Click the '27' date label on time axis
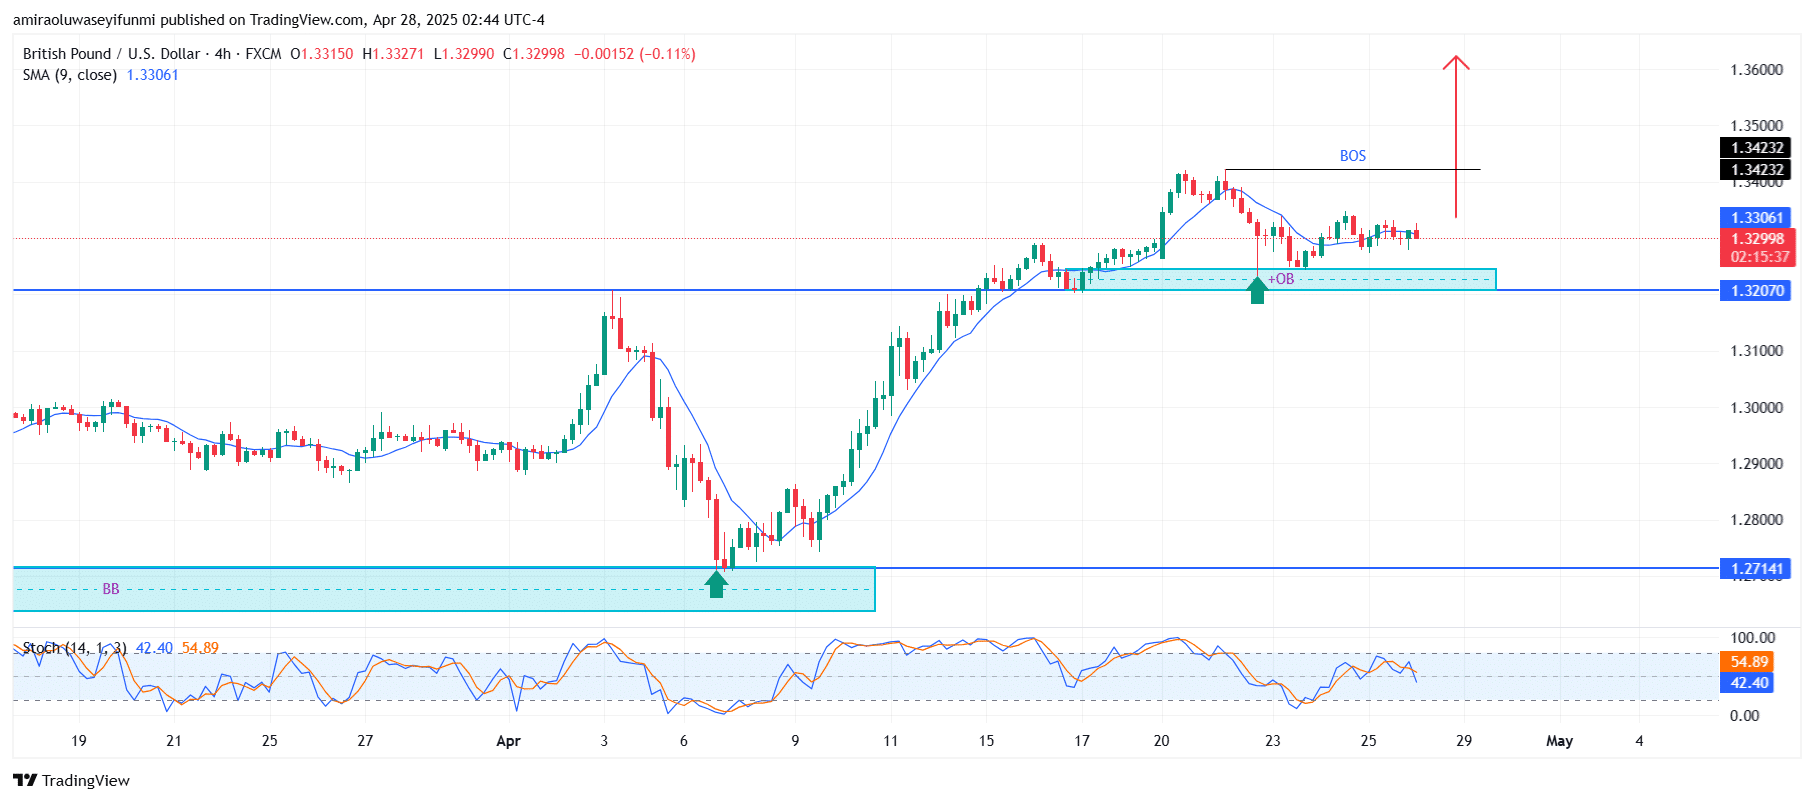Image resolution: width=1814 pixels, height=802 pixels. [365, 741]
